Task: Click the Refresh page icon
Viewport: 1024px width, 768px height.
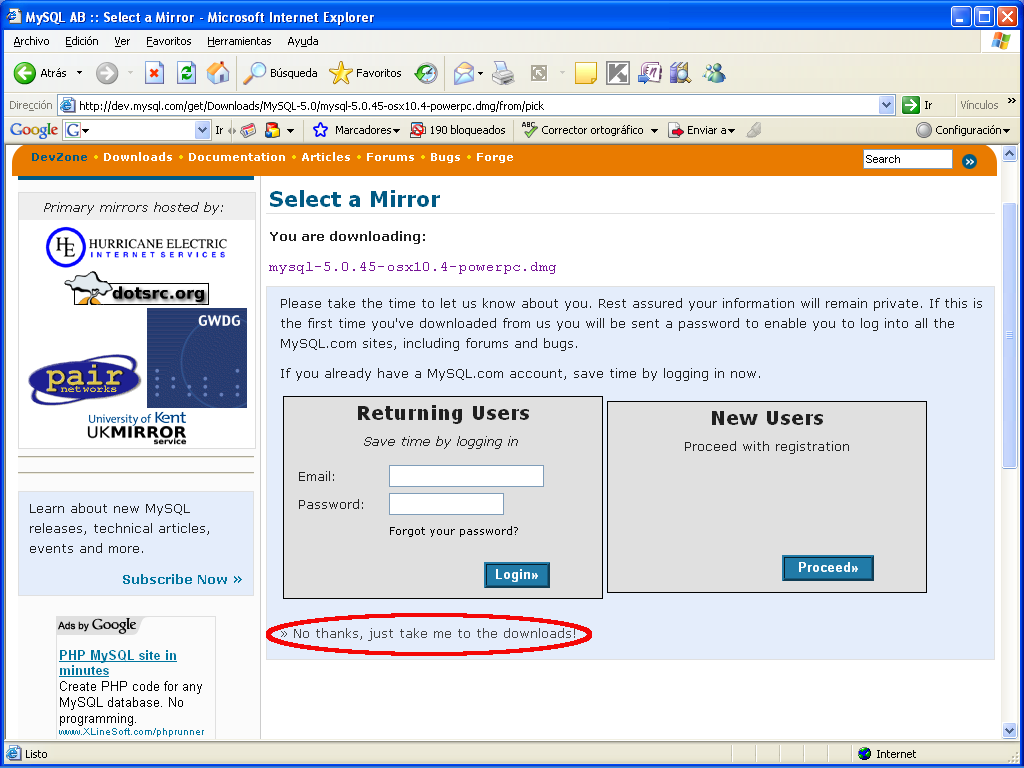Action: 187,73
